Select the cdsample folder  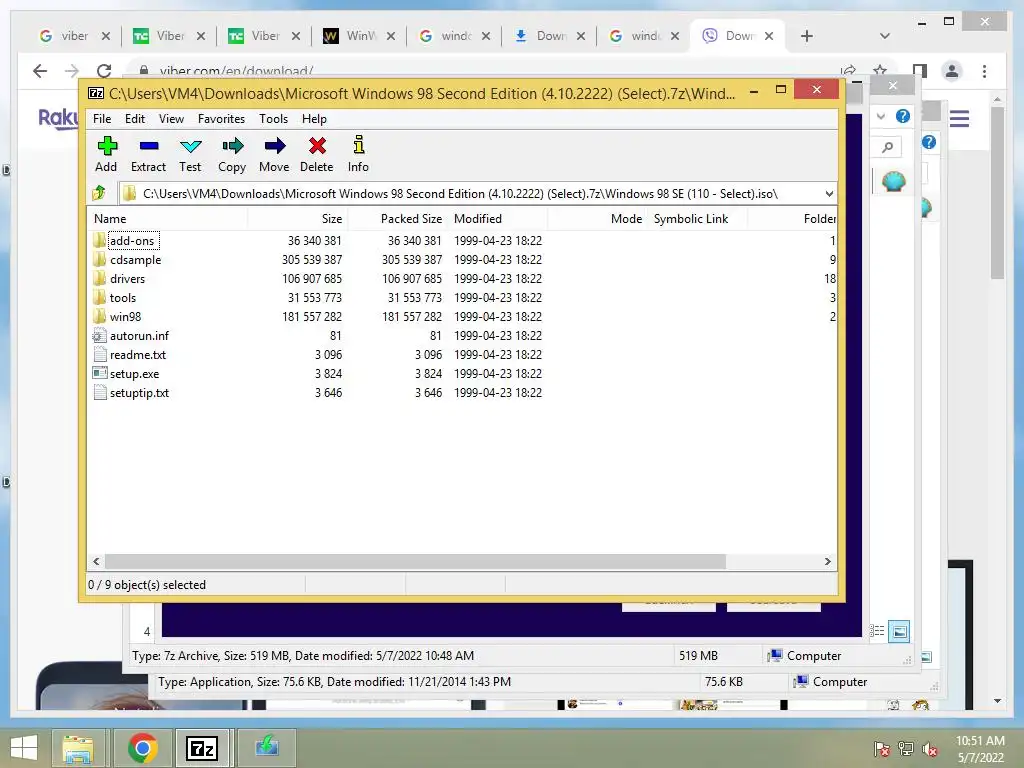(135, 260)
